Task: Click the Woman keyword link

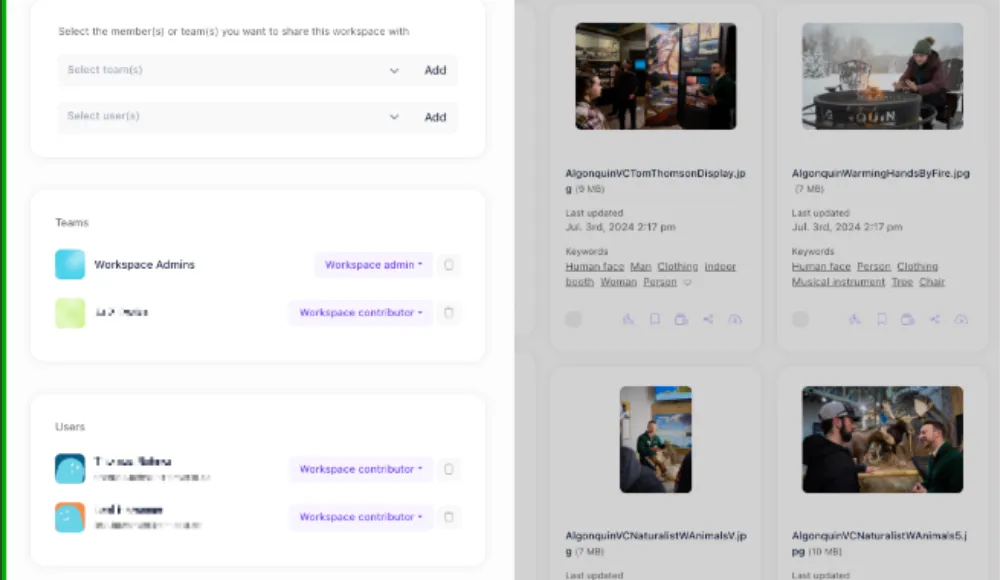Action: 618,281
